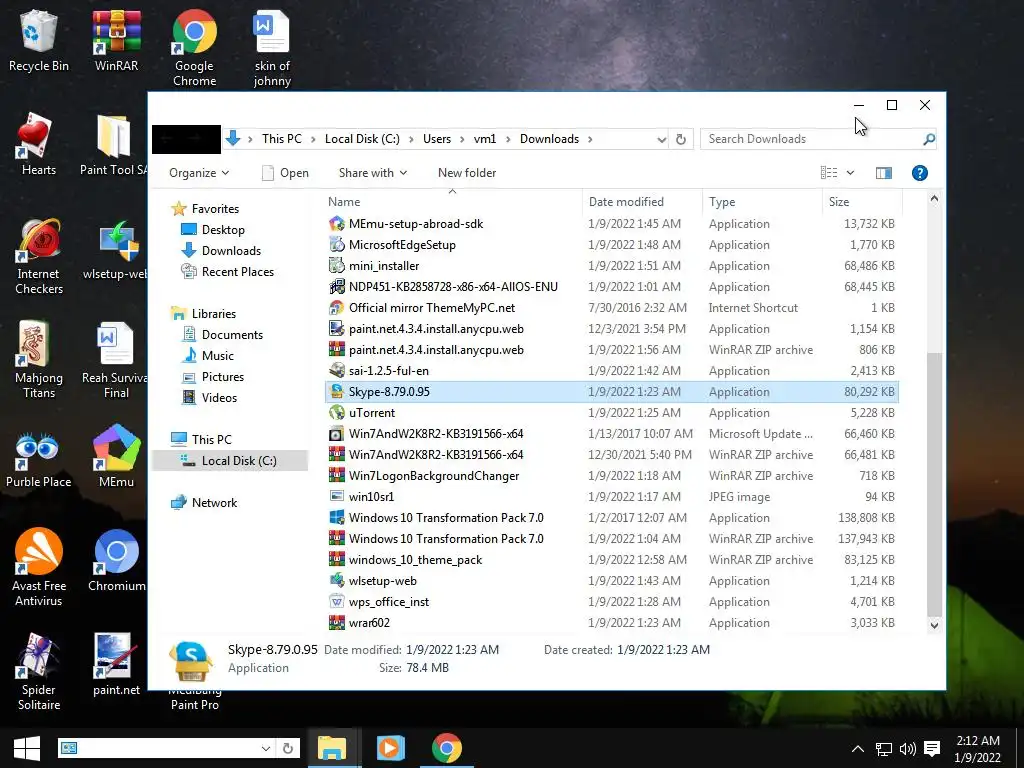
Task: Select Network in navigation pane
Action: (204, 503)
